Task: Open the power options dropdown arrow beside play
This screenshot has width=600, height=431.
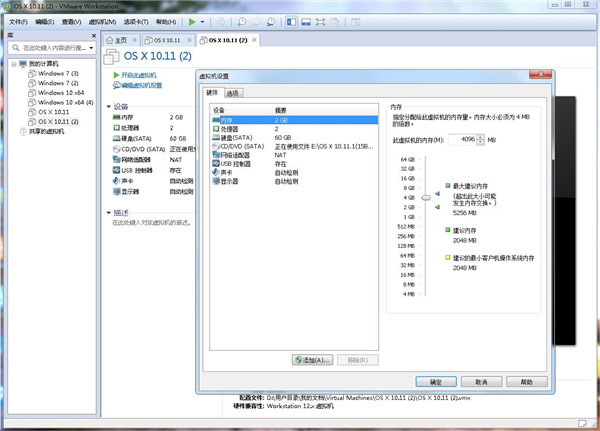Action: (x=202, y=22)
